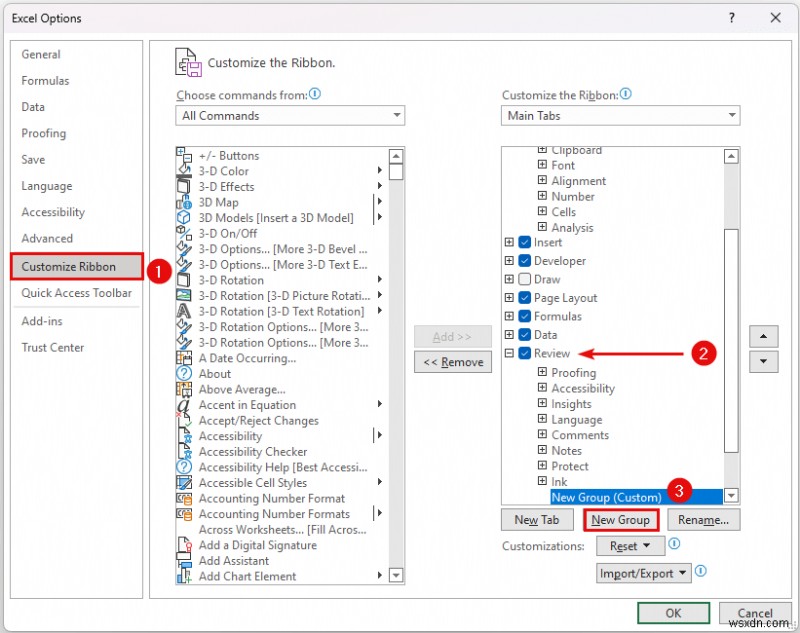Click the info icon beside Choose commands from
The height and width of the screenshot is (633, 800).
[x=315, y=94]
